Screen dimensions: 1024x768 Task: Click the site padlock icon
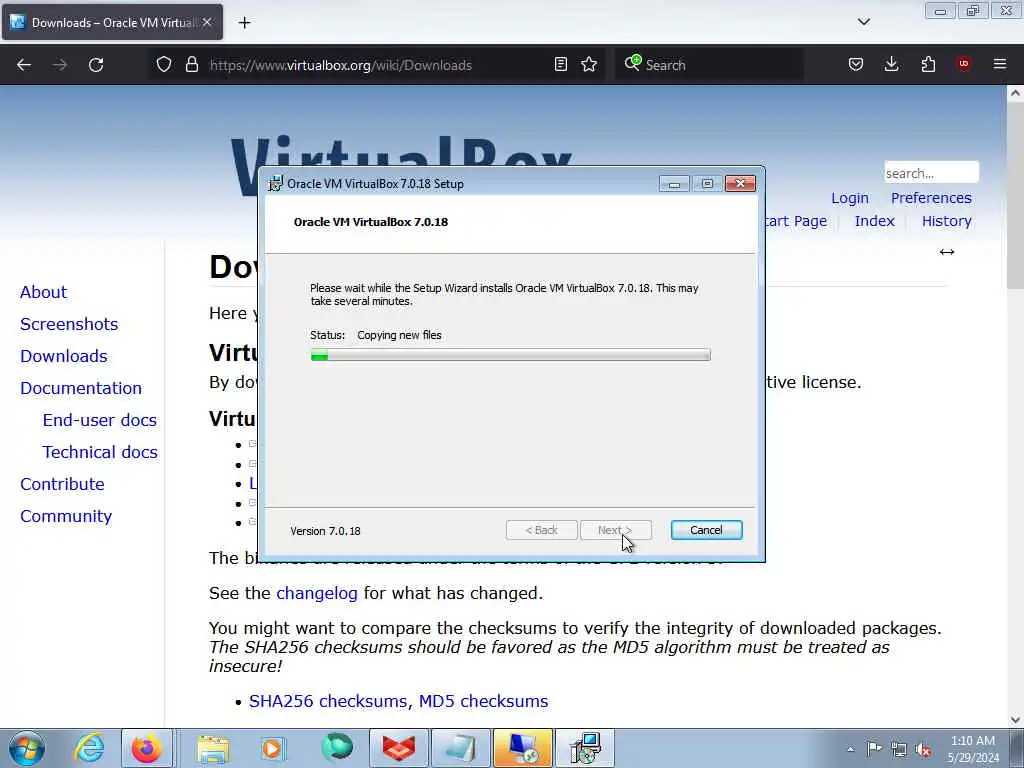click(191, 64)
